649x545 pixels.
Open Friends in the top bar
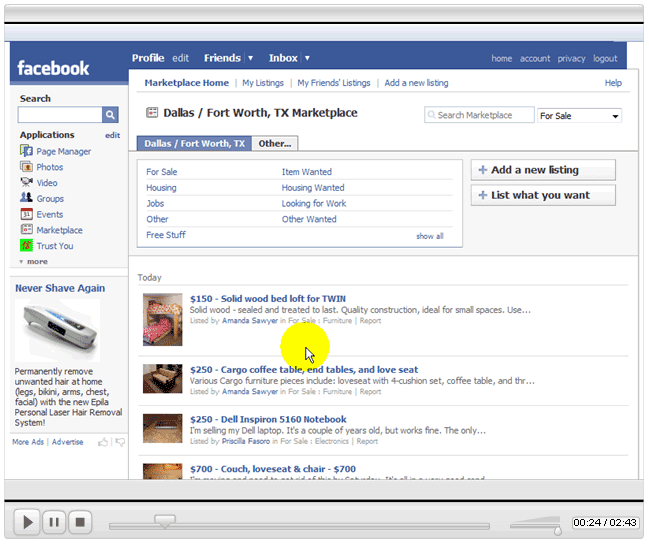[222, 58]
